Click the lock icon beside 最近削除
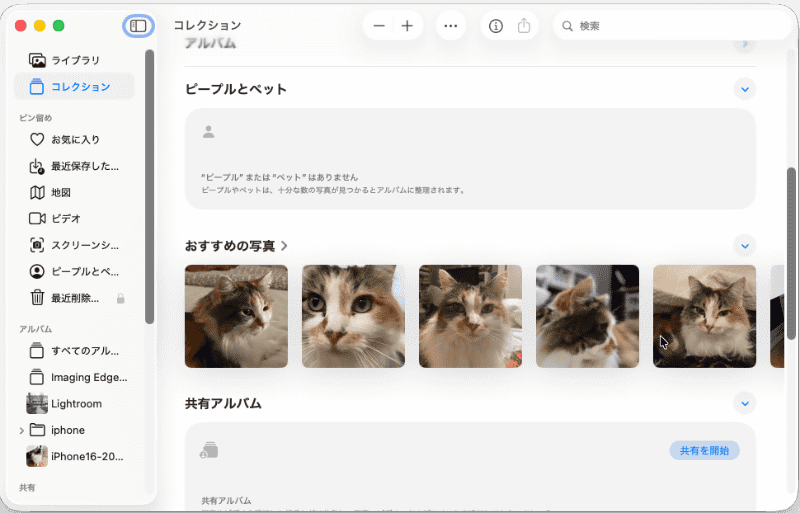This screenshot has height=513, width=800. pos(121,298)
